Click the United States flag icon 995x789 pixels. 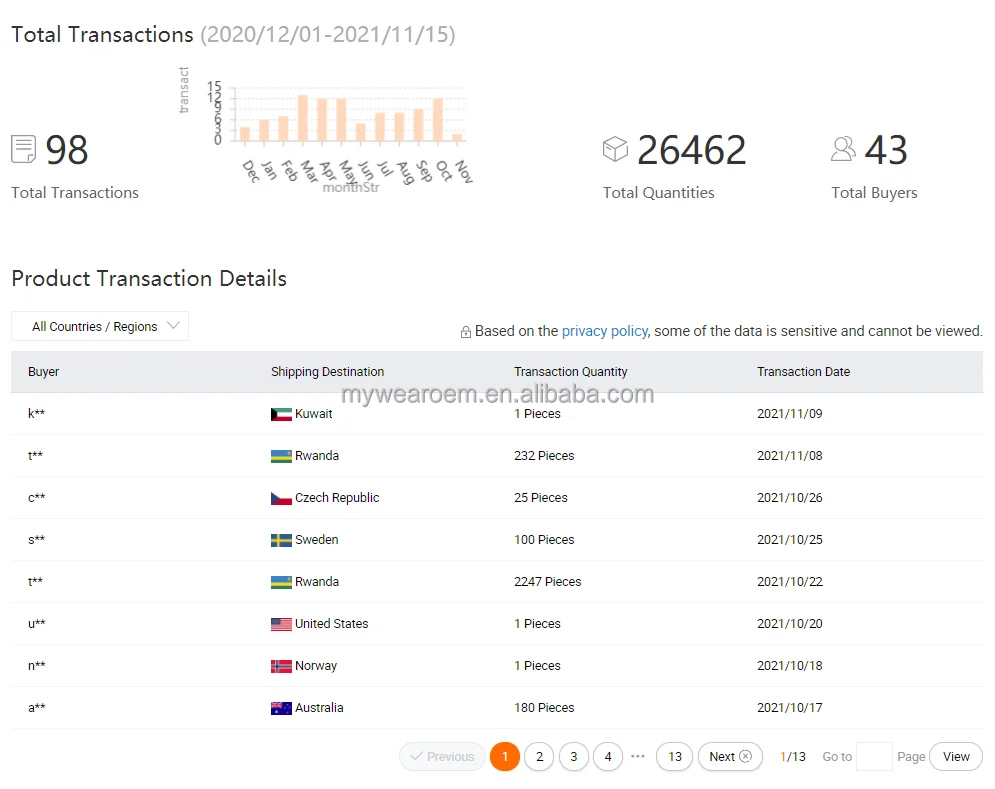point(281,624)
